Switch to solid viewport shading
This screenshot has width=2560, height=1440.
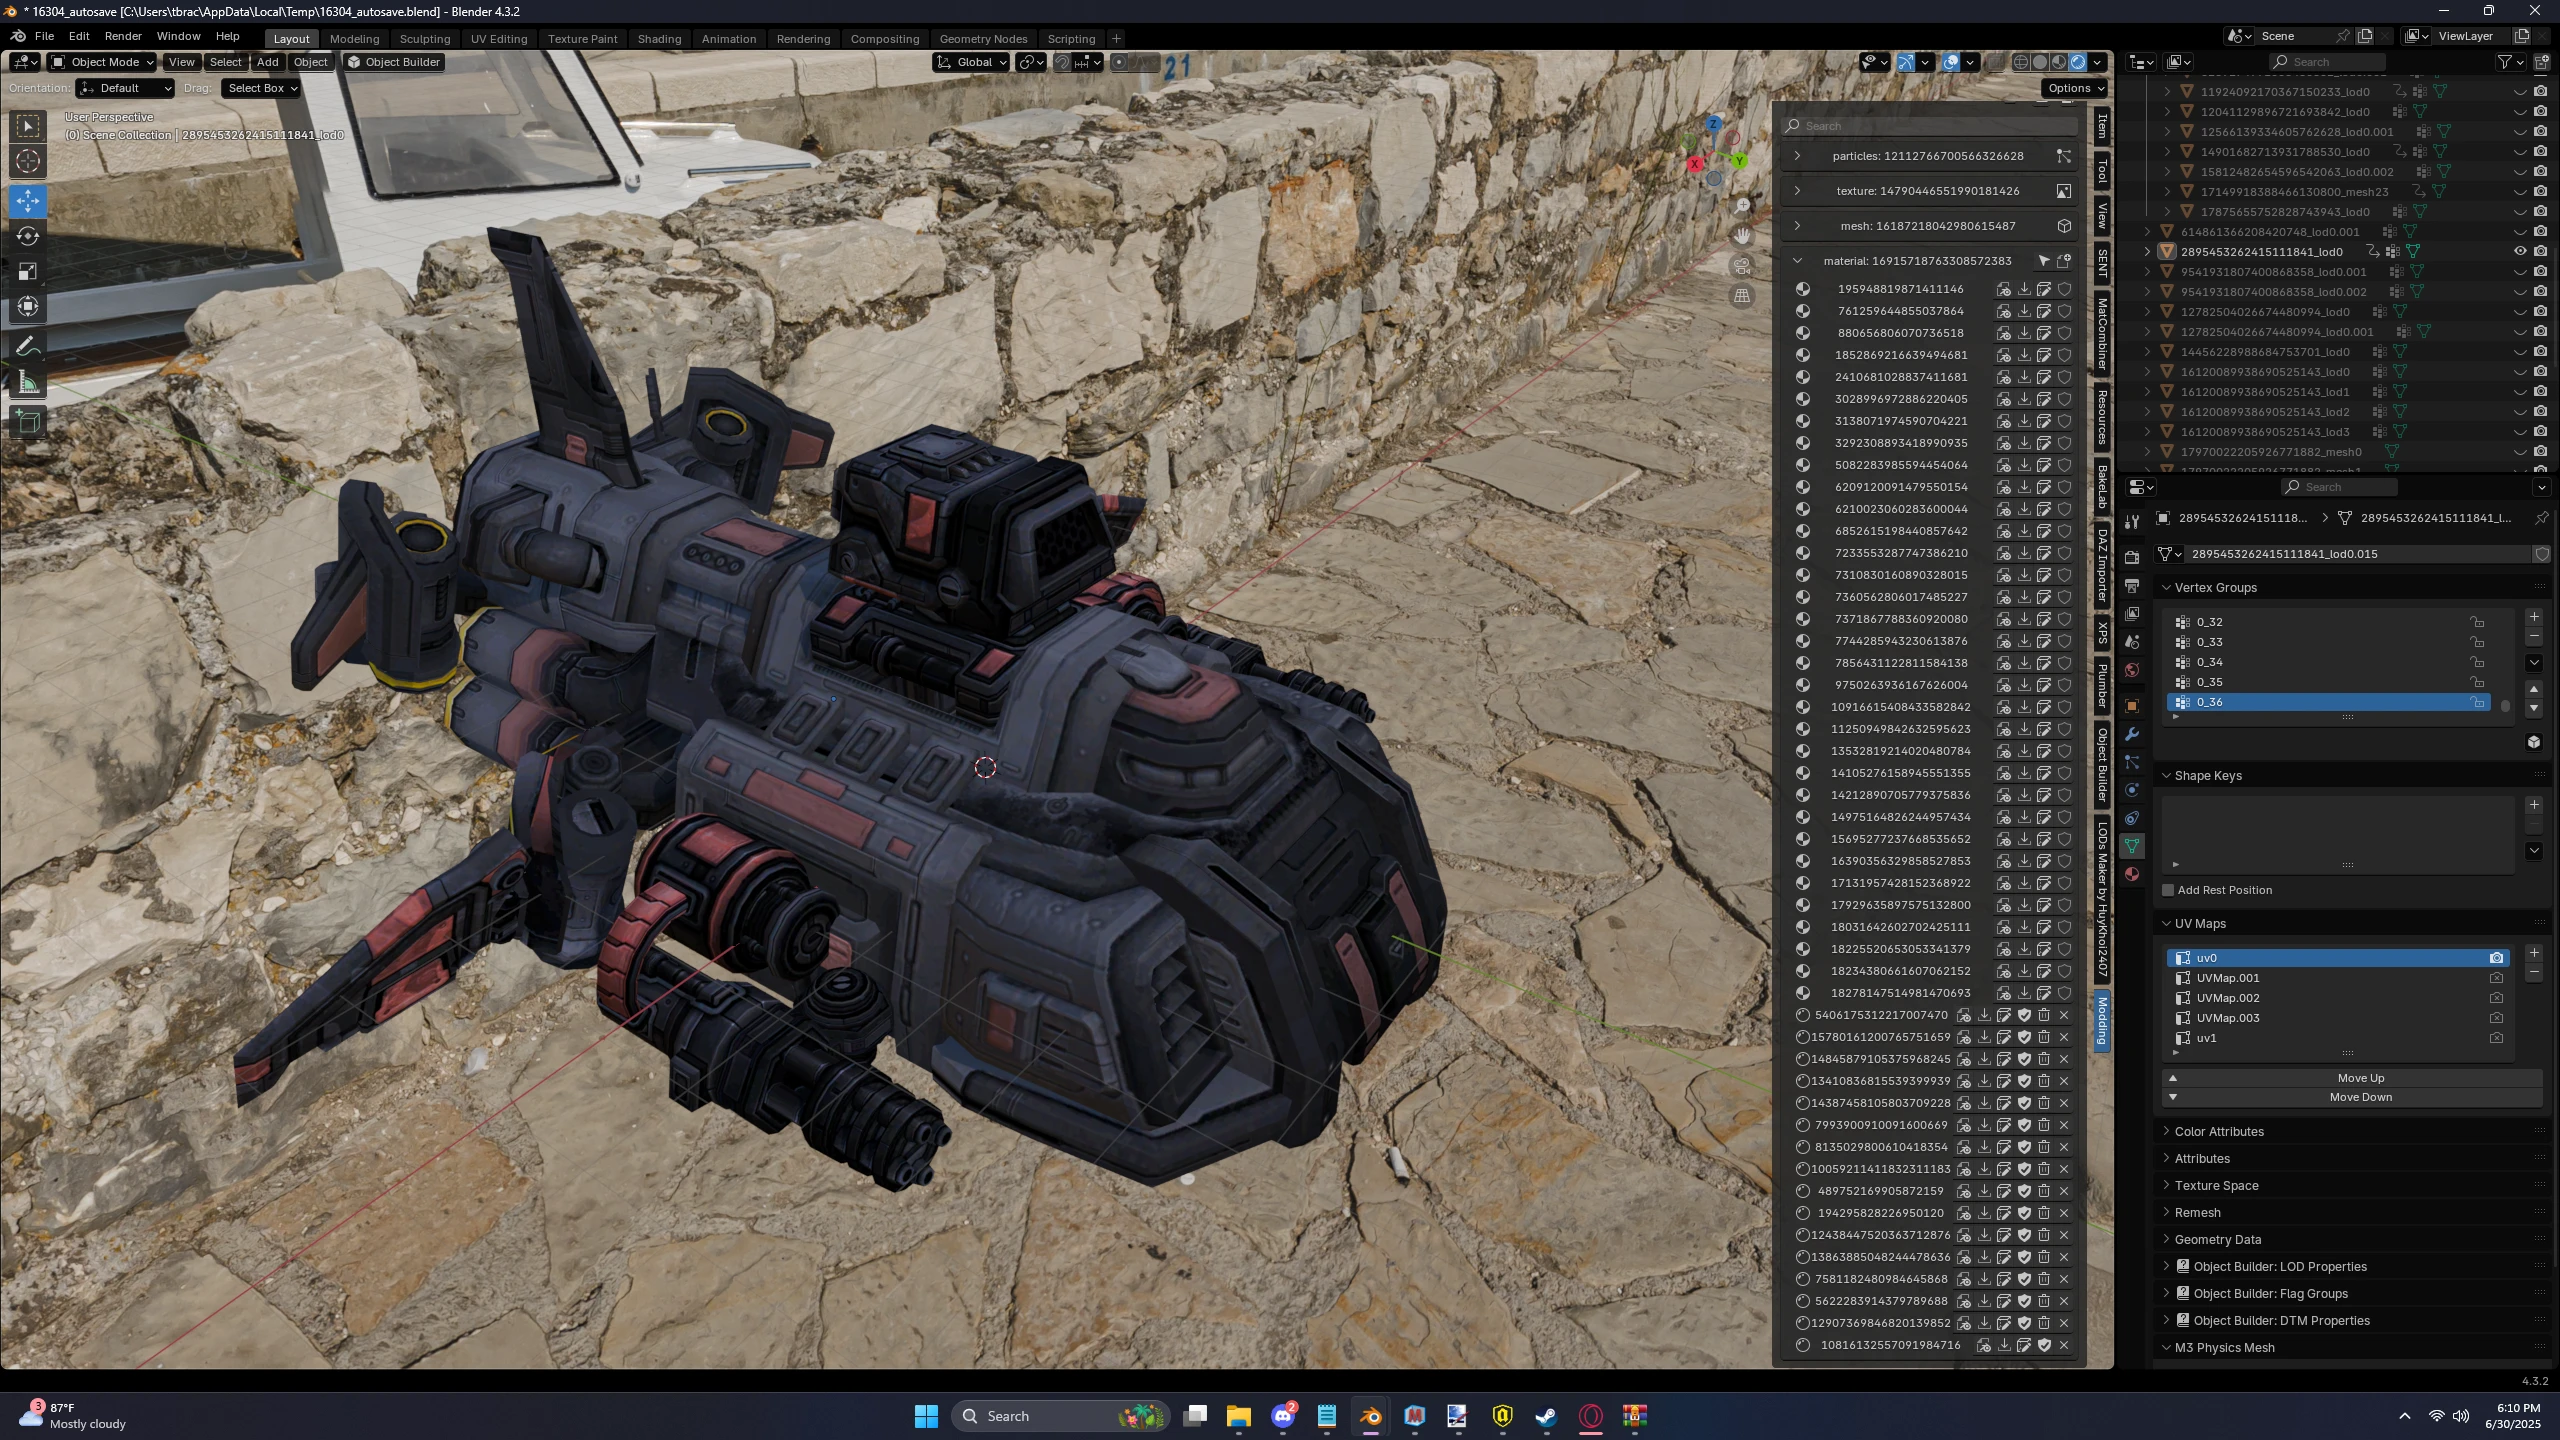2040,62
